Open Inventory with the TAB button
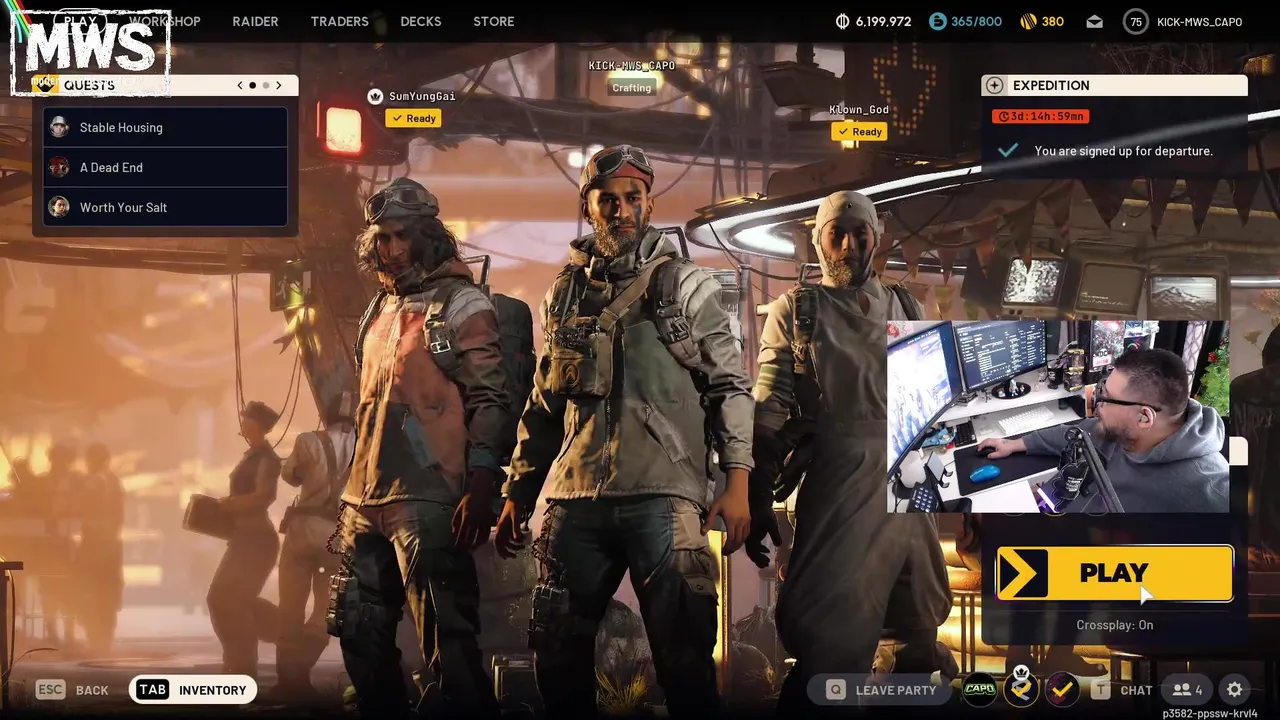The height and width of the screenshot is (720, 1280). pos(192,690)
